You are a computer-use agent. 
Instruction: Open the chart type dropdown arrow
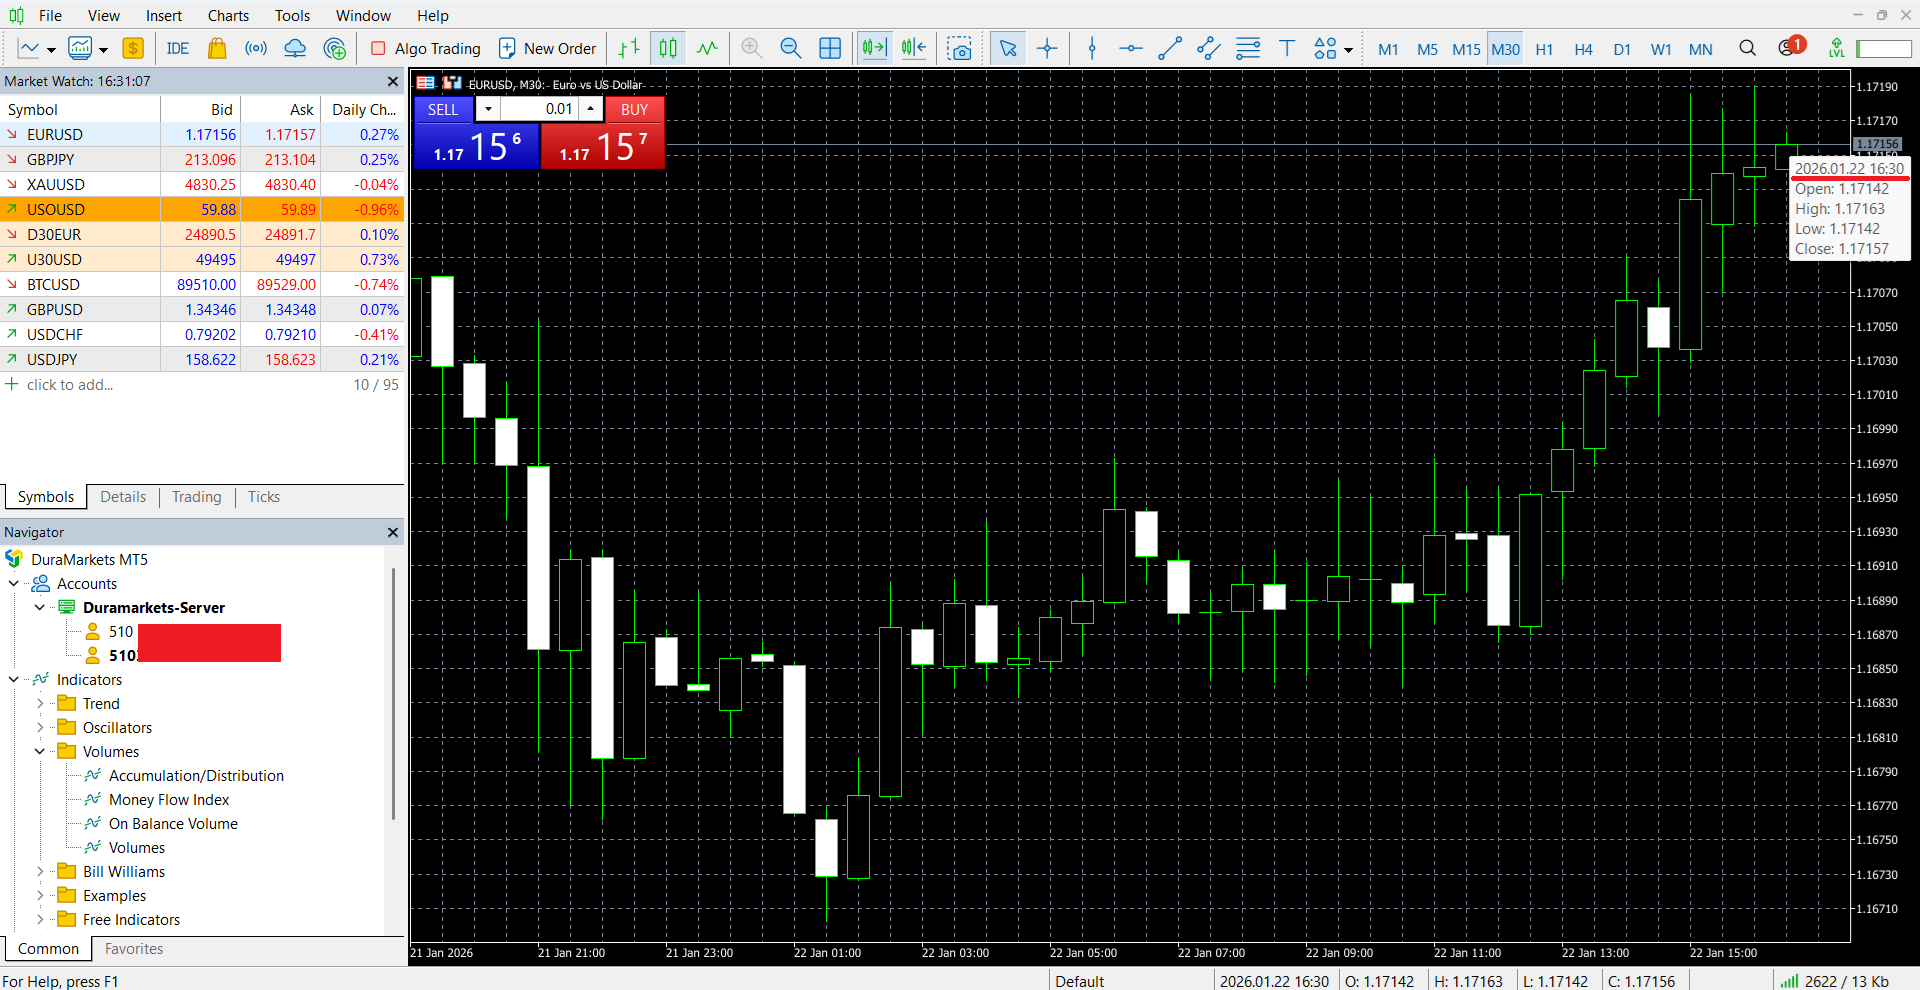coord(51,50)
